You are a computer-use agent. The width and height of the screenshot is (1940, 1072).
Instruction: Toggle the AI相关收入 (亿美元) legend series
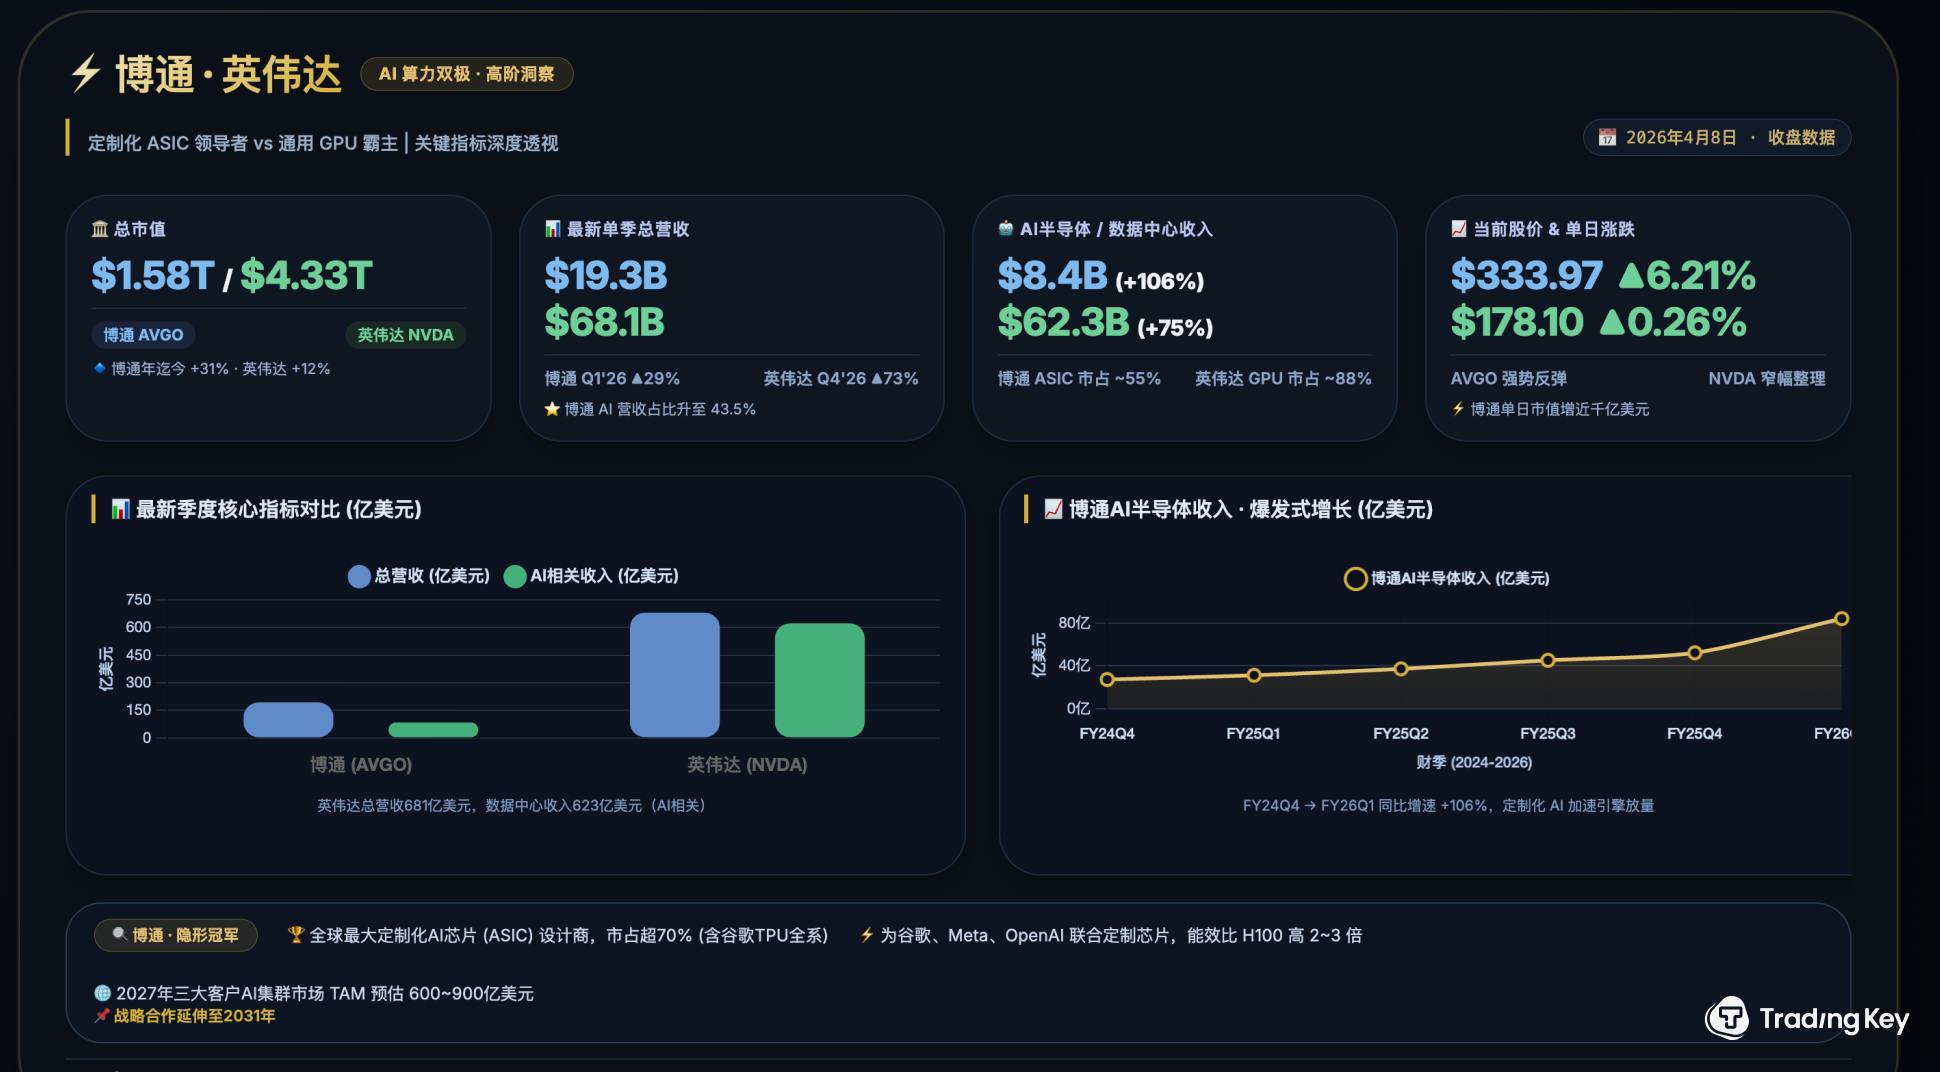tap(592, 576)
